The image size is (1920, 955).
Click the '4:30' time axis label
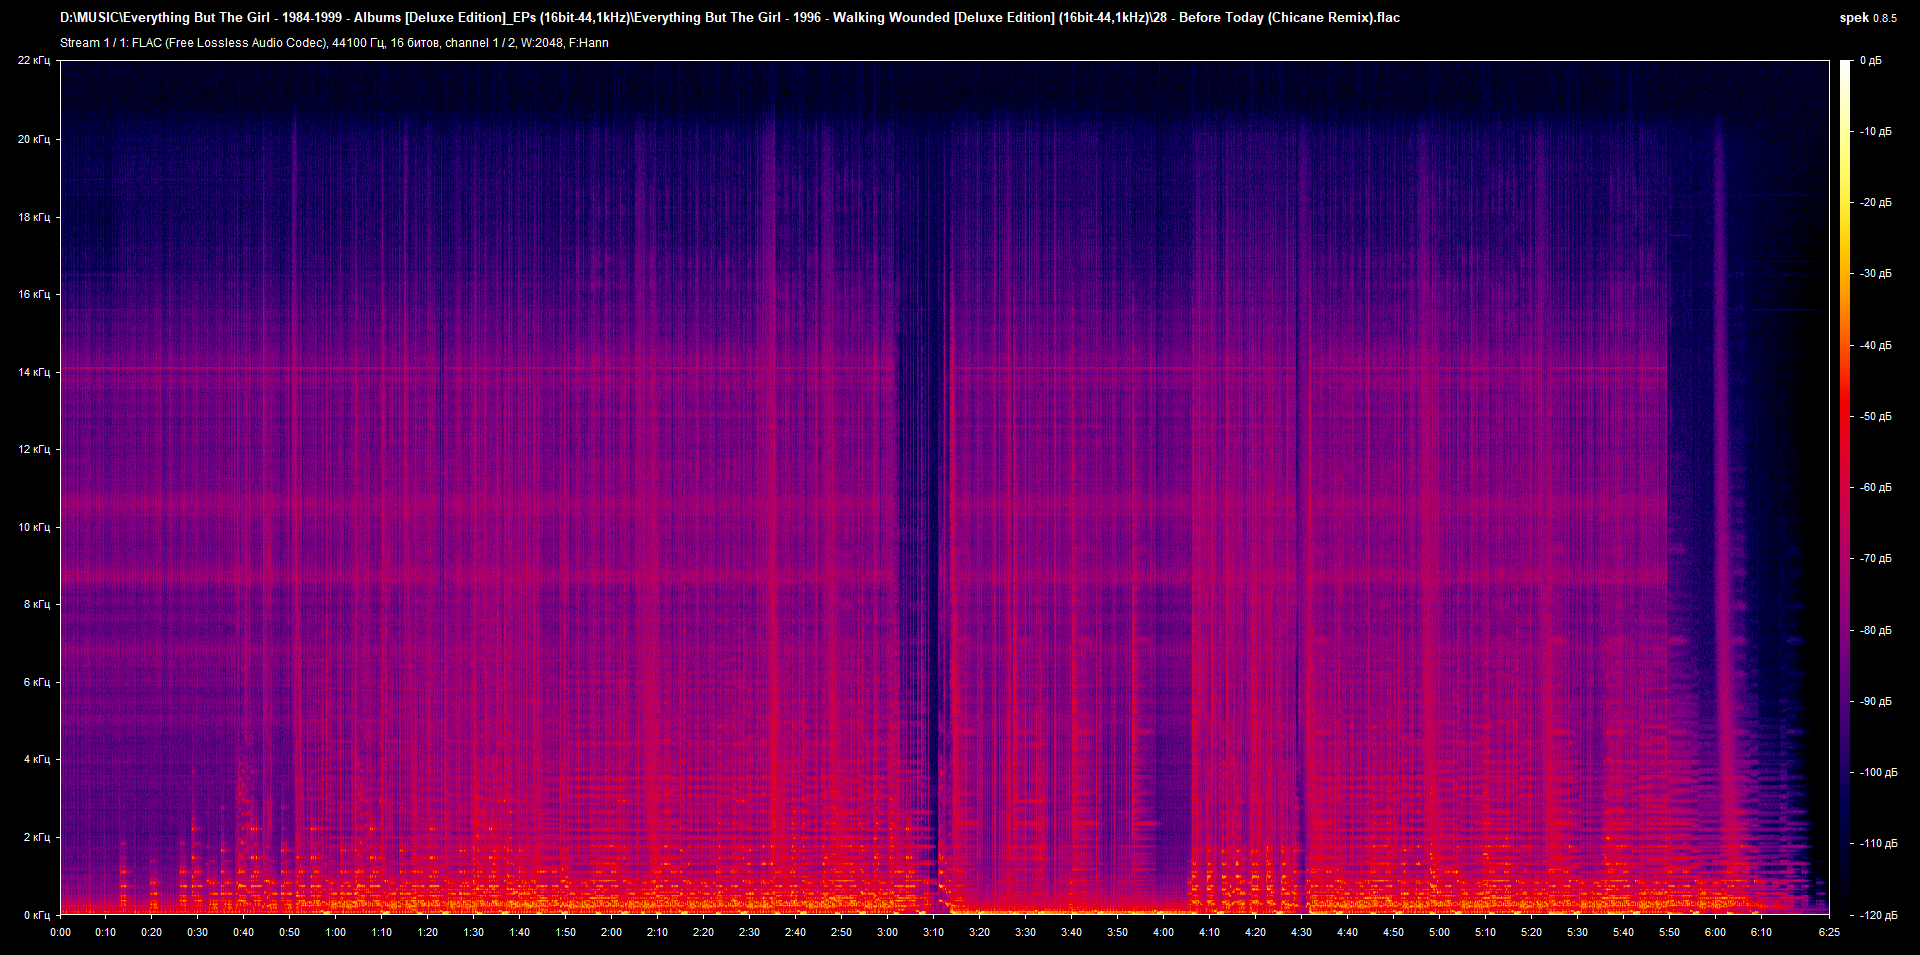1301,932
